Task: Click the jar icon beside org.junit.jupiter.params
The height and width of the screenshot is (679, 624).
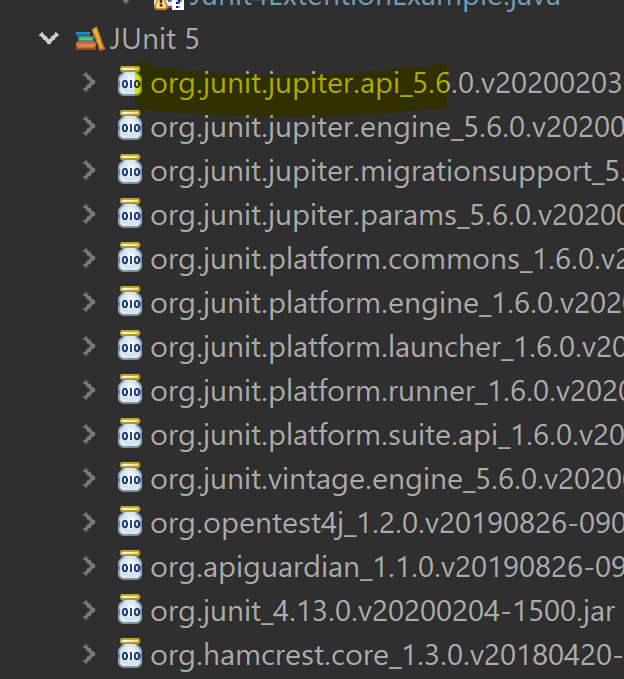Action: 130,215
